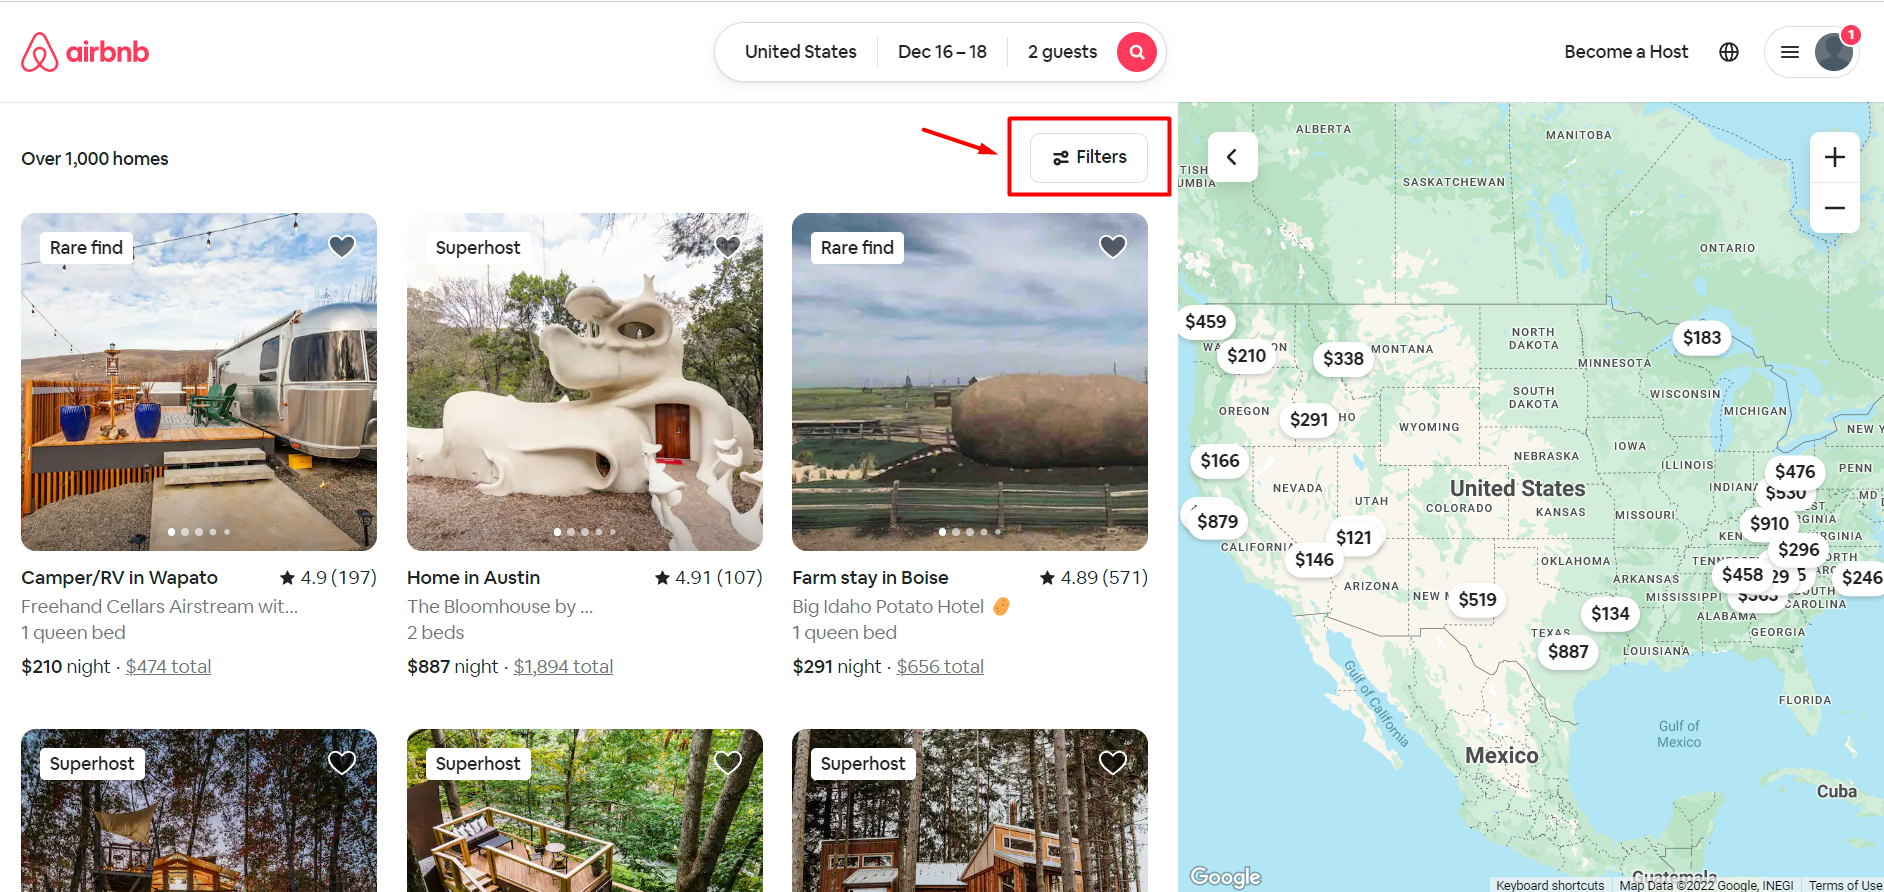1884x892 pixels.
Task: Open the hamburger user menu
Action: click(1790, 52)
